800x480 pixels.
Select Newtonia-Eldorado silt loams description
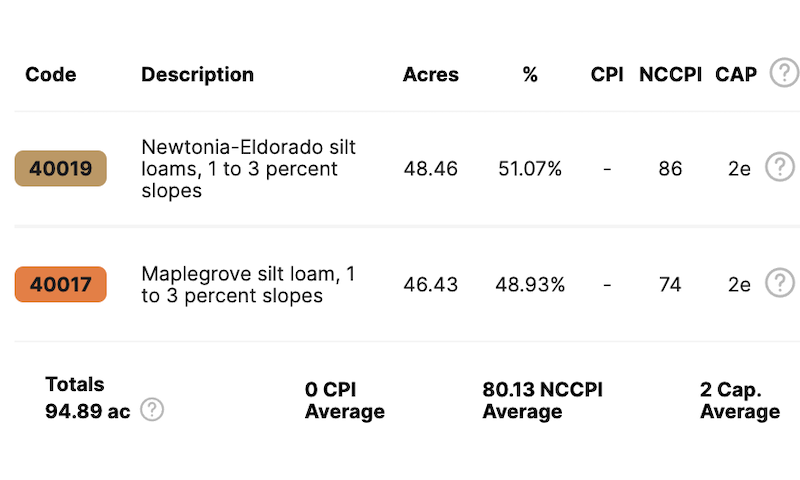(x=249, y=168)
